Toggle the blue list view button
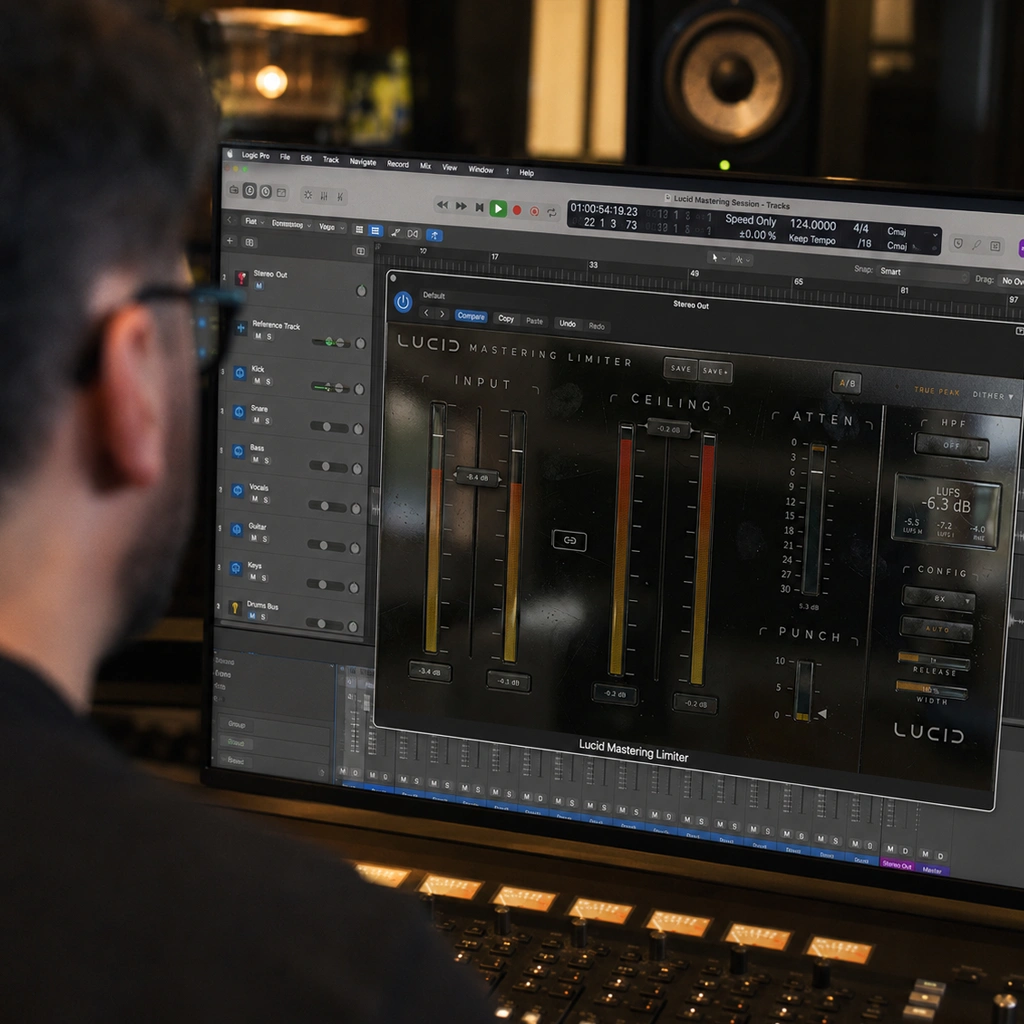1024x1024 pixels. coord(375,230)
